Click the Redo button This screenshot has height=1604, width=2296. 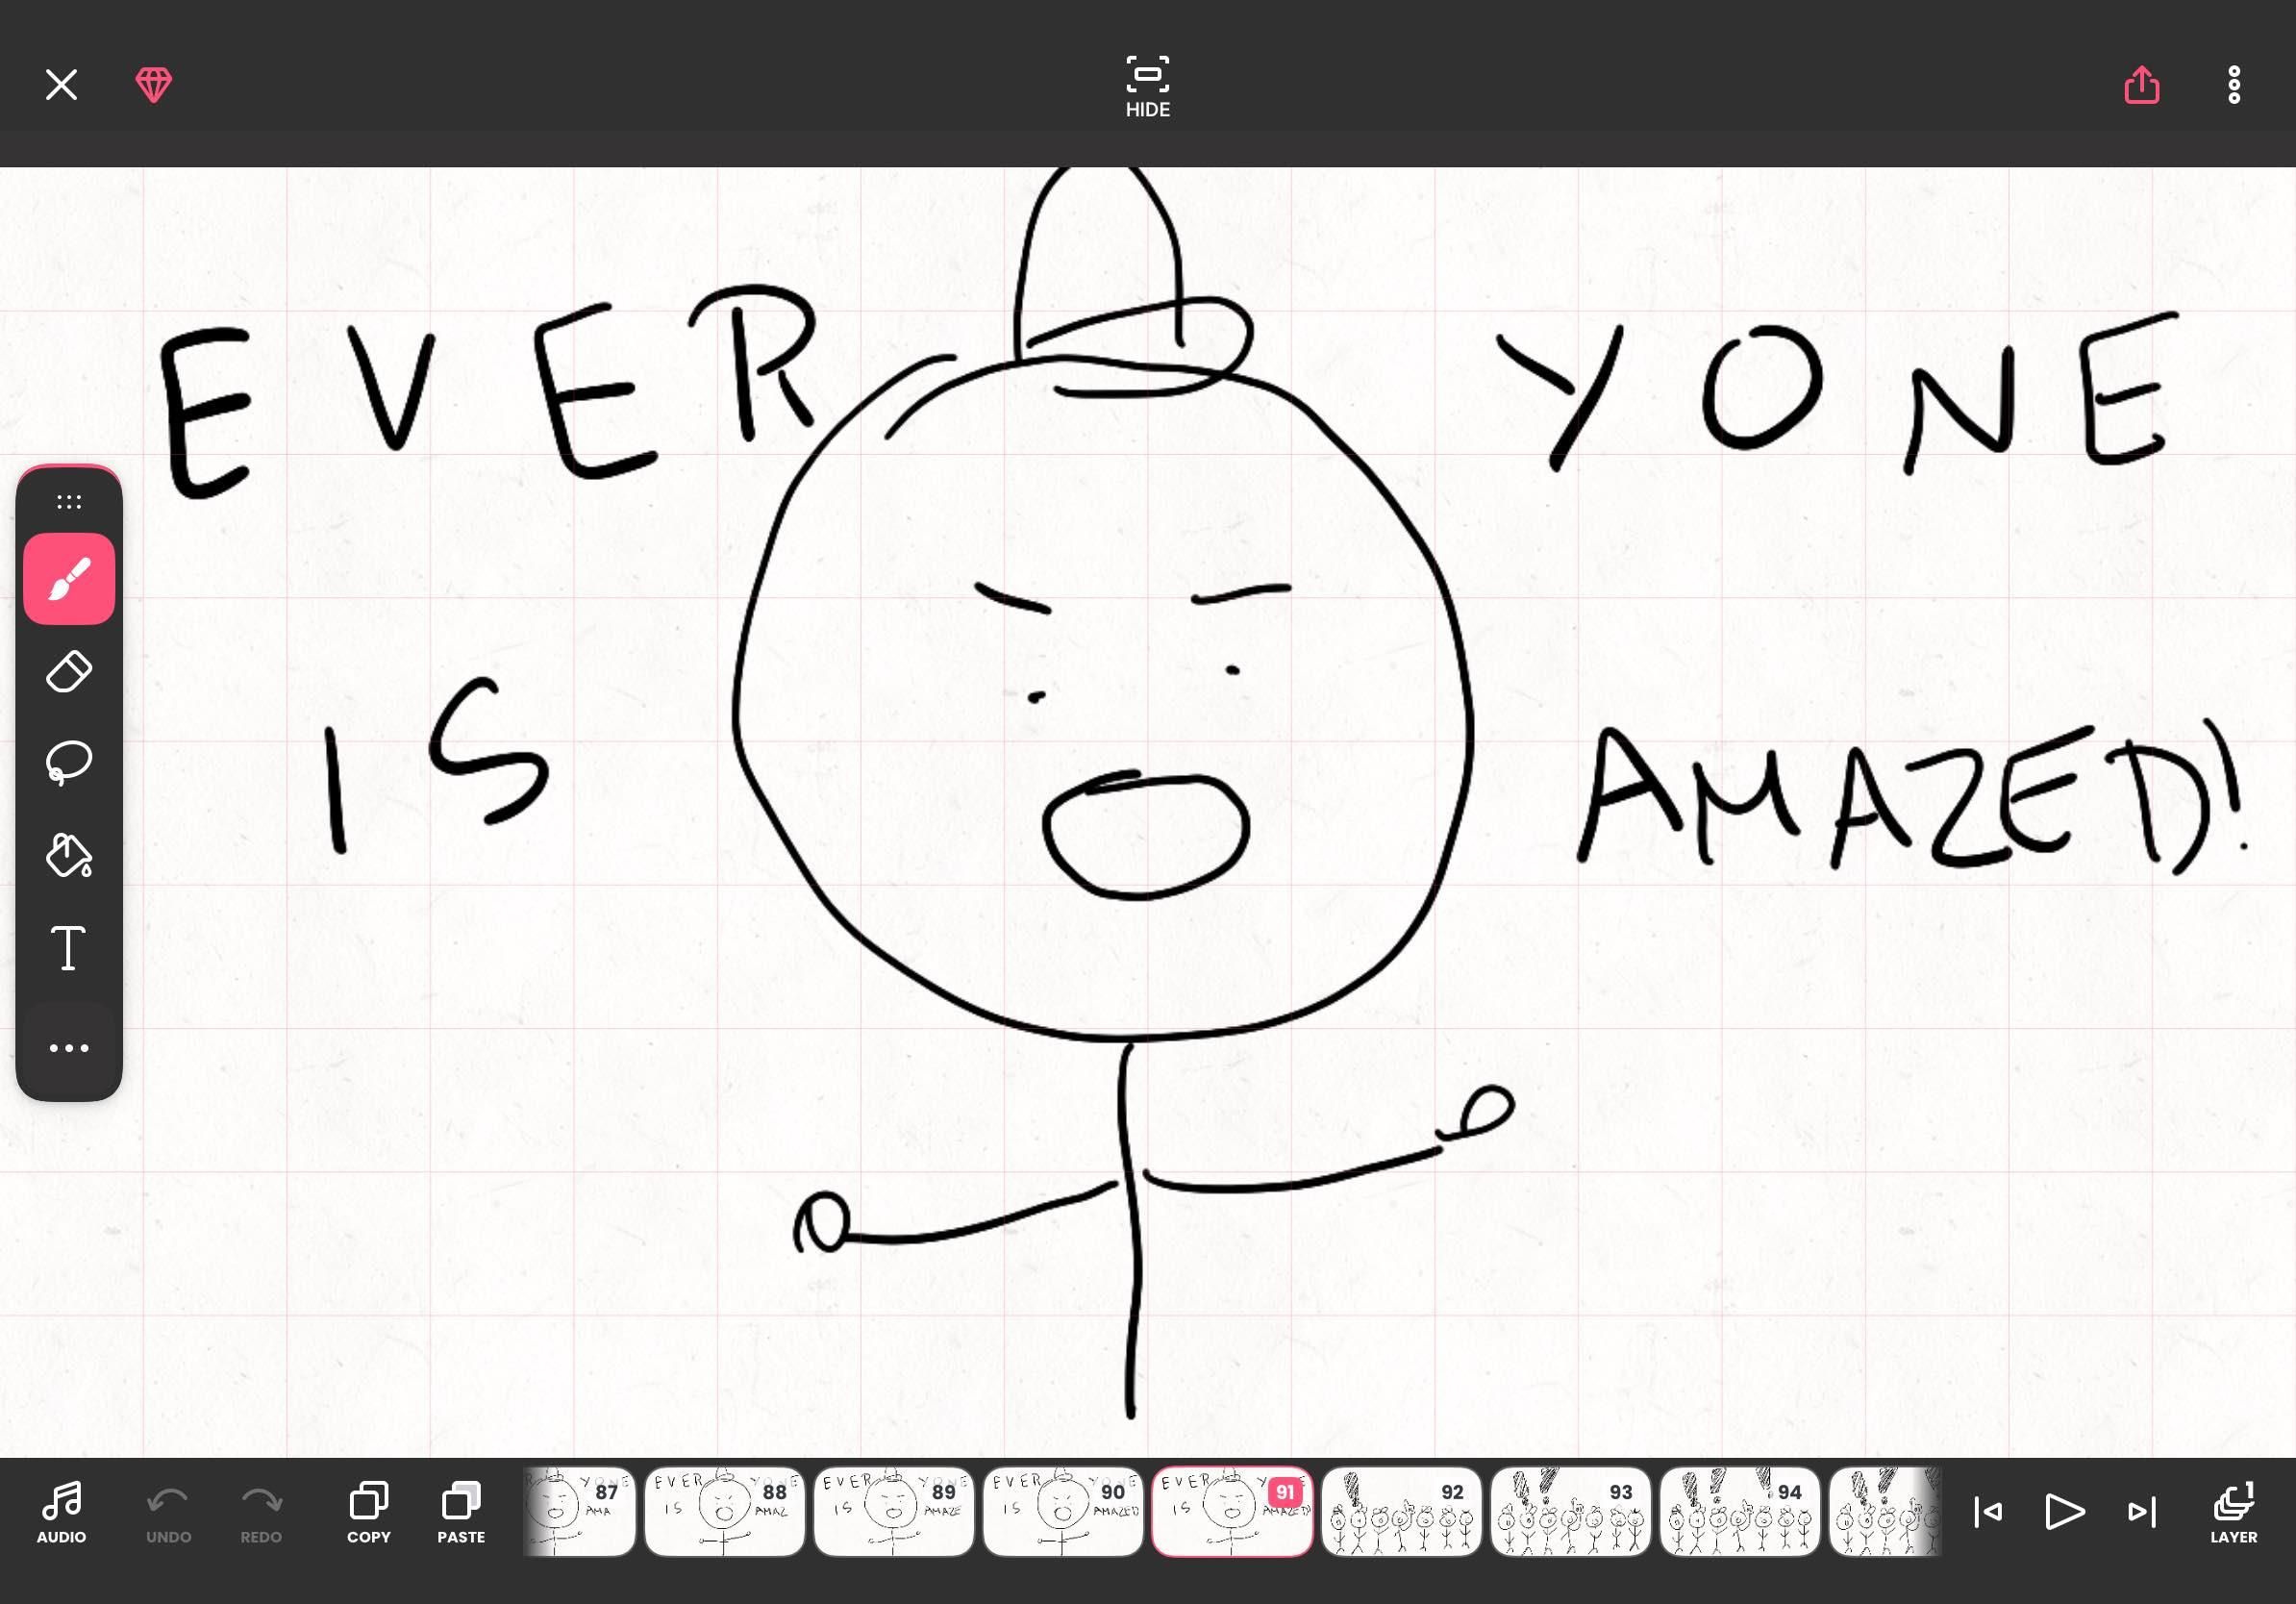click(261, 1513)
